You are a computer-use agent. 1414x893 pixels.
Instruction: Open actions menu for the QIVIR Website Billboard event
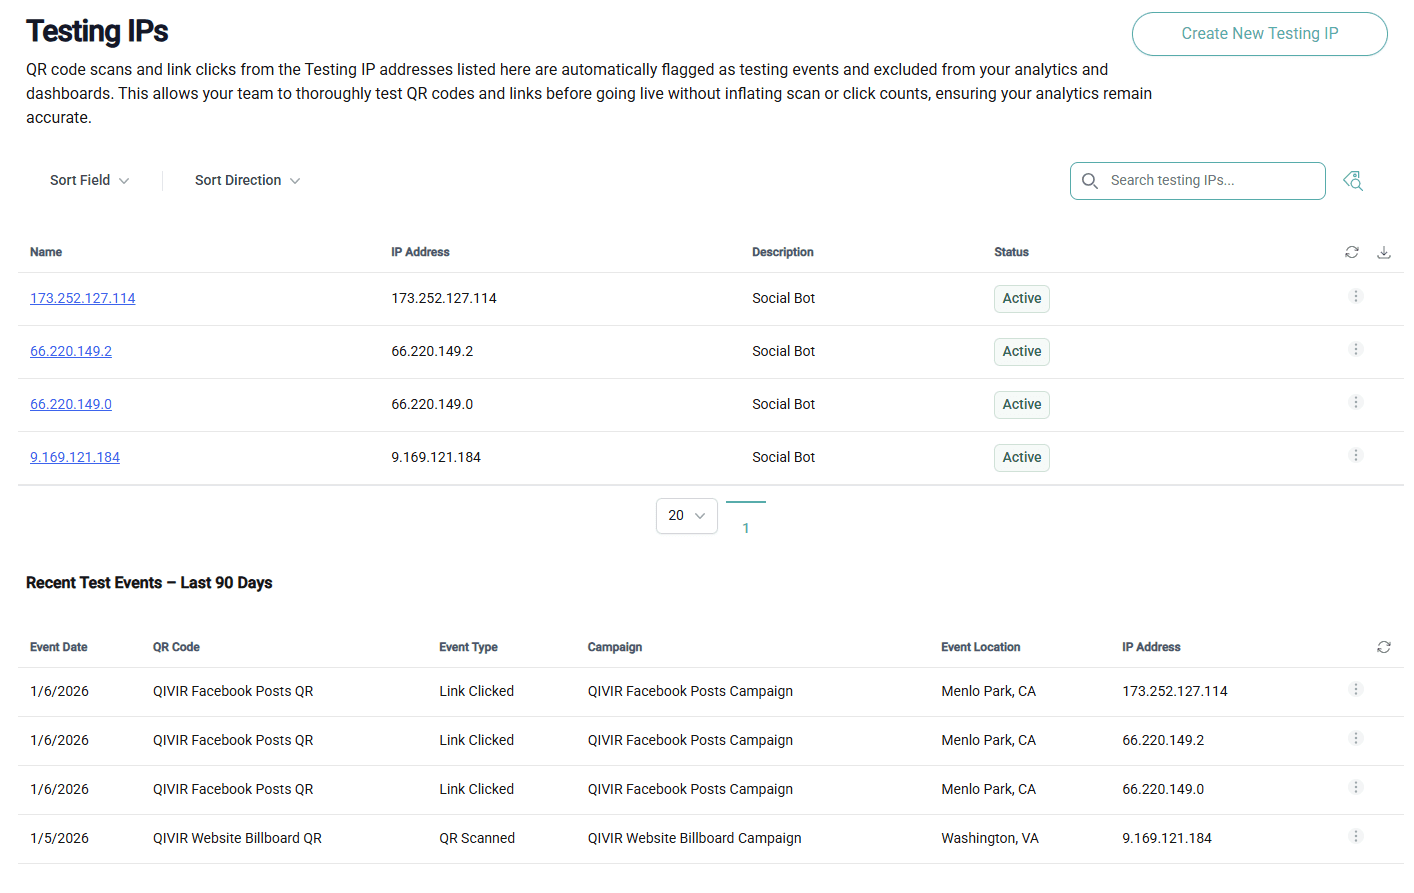point(1356,836)
